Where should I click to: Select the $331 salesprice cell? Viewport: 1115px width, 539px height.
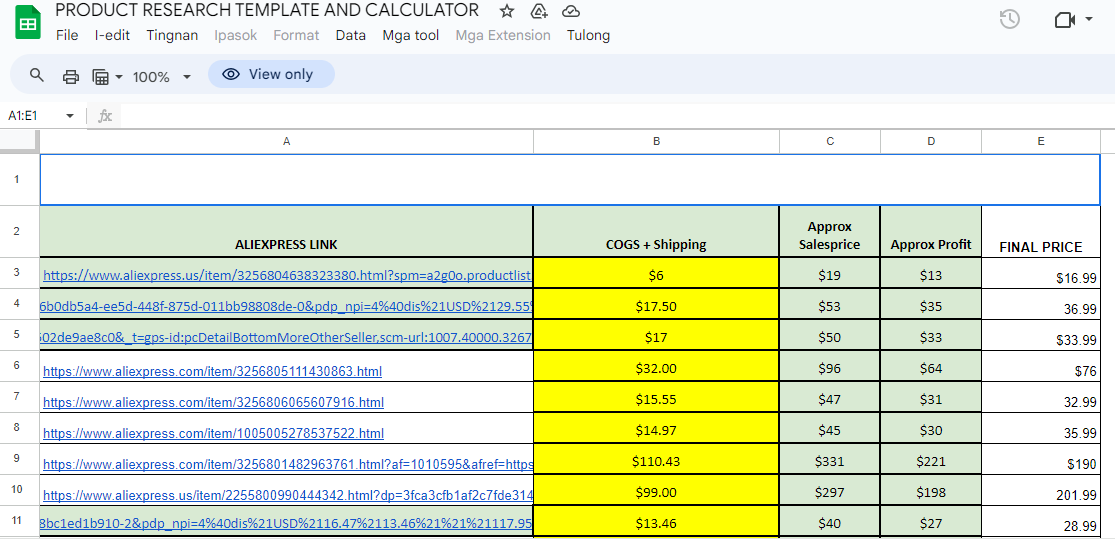tap(830, 459)
